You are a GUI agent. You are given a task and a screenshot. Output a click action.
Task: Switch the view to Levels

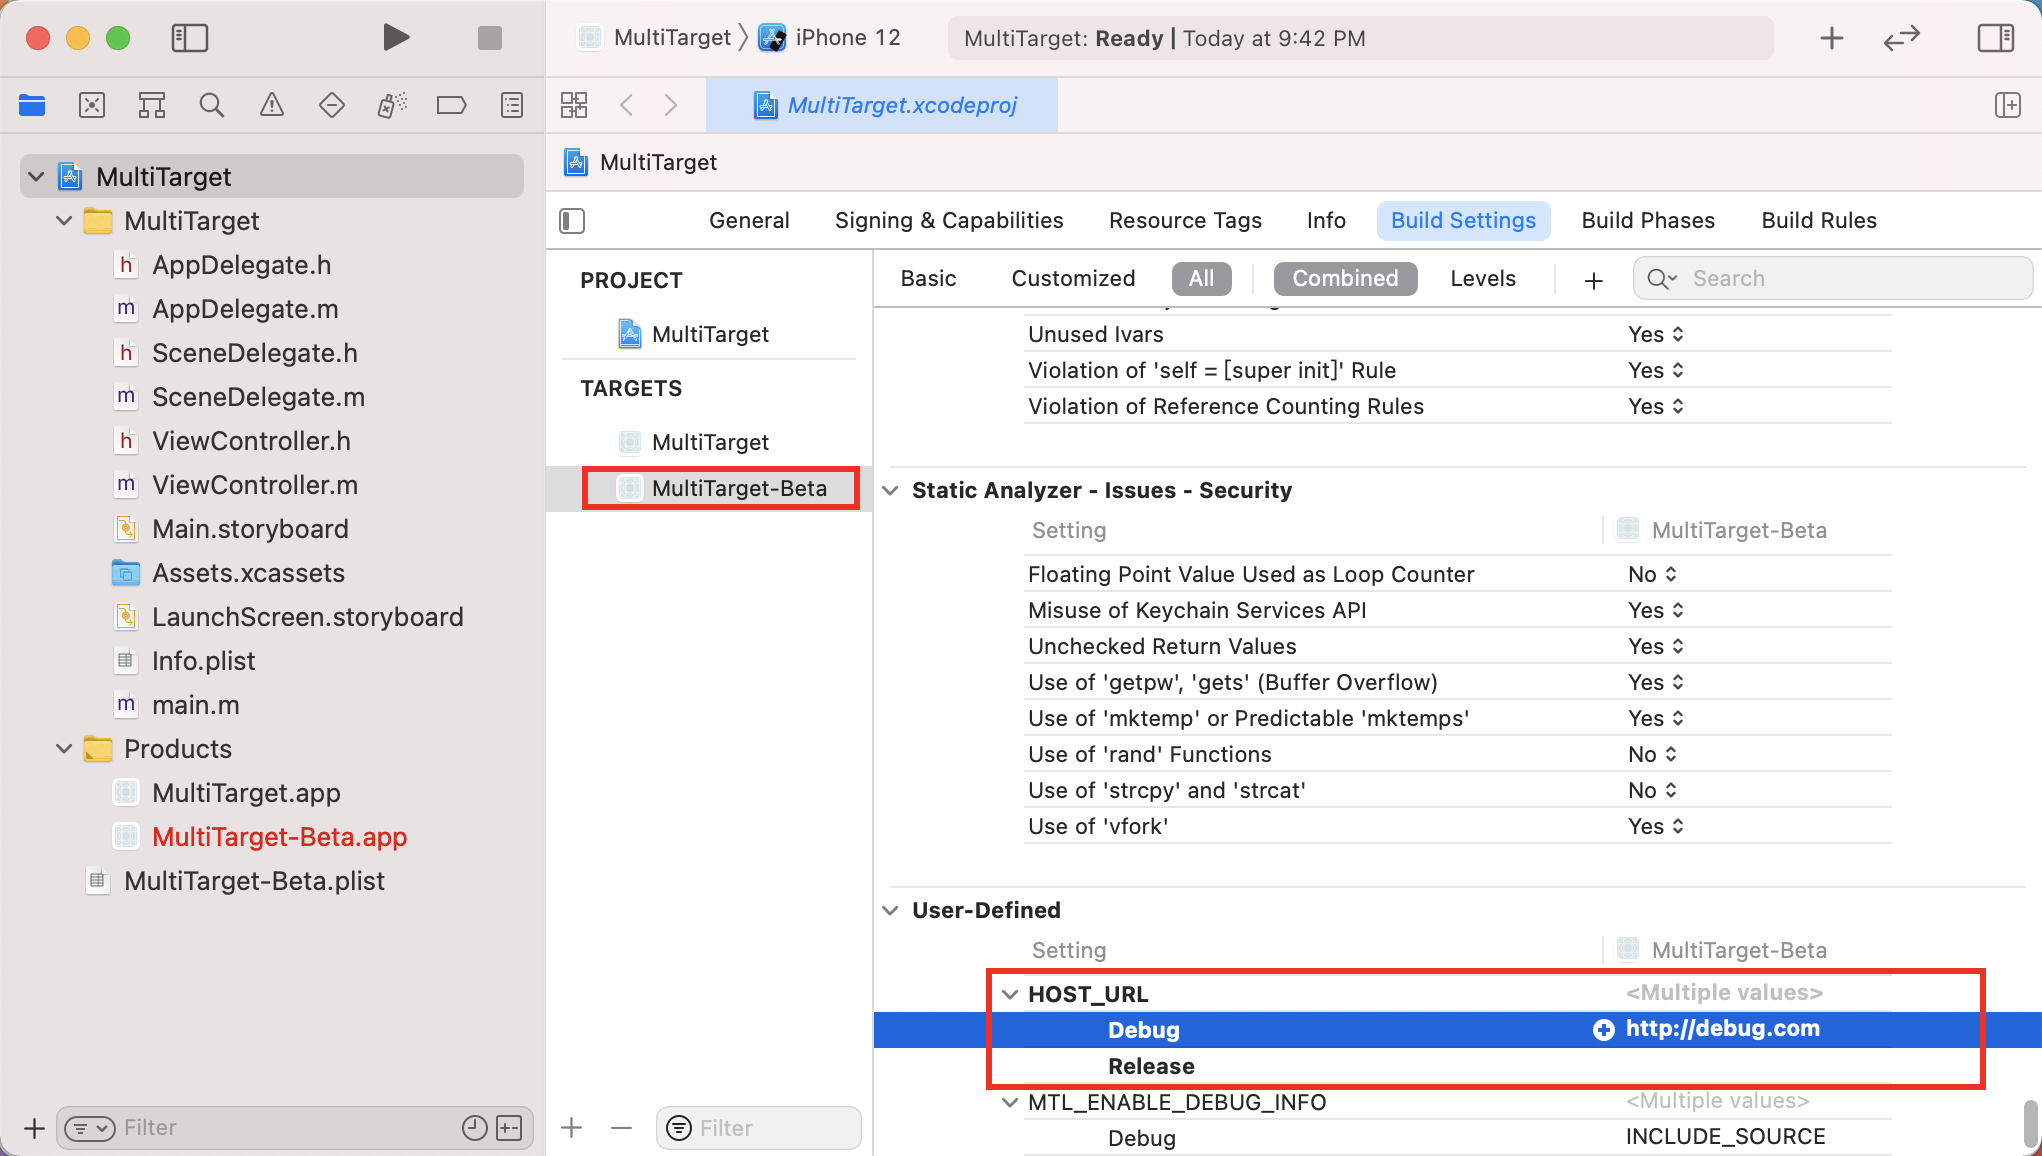(x=1482, y=278)
